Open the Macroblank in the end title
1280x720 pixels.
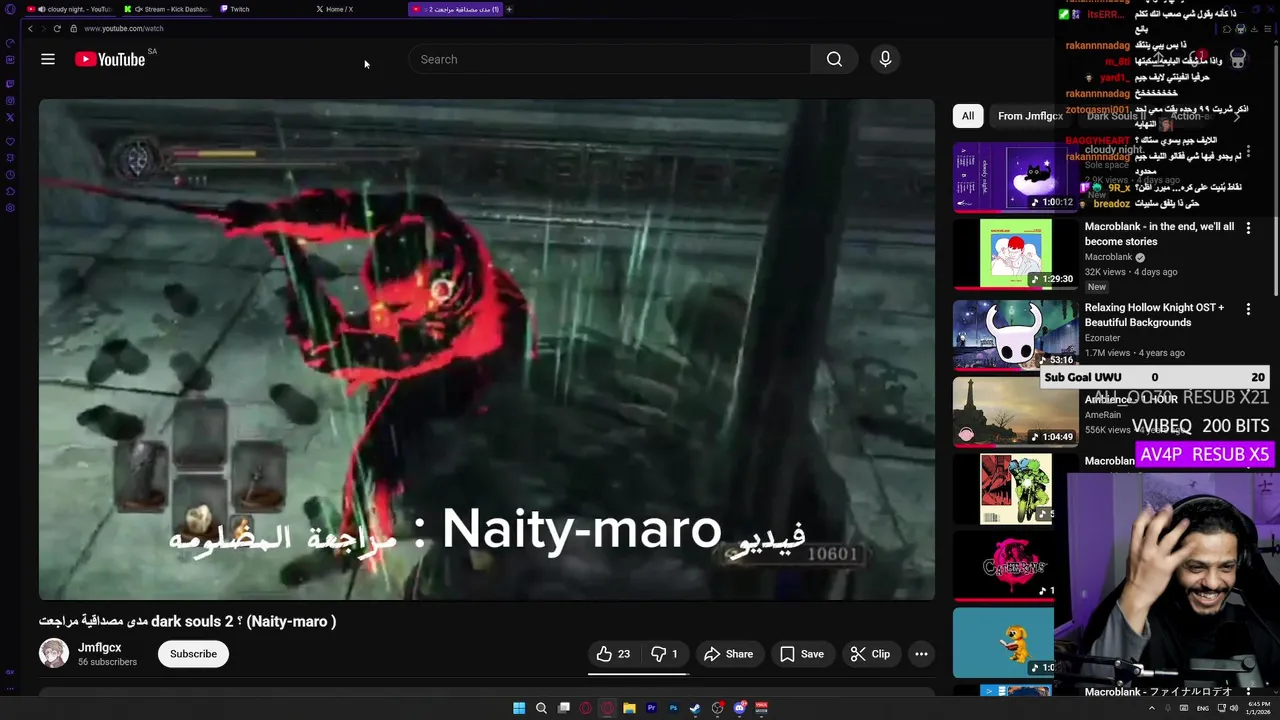click(x=1160, y=234)
